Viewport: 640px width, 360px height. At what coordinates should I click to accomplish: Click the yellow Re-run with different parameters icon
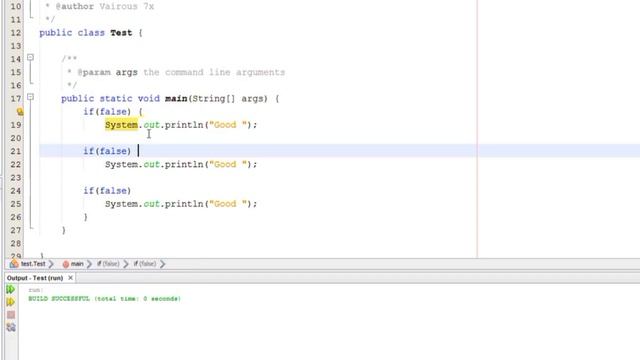(x=11, y=302)
